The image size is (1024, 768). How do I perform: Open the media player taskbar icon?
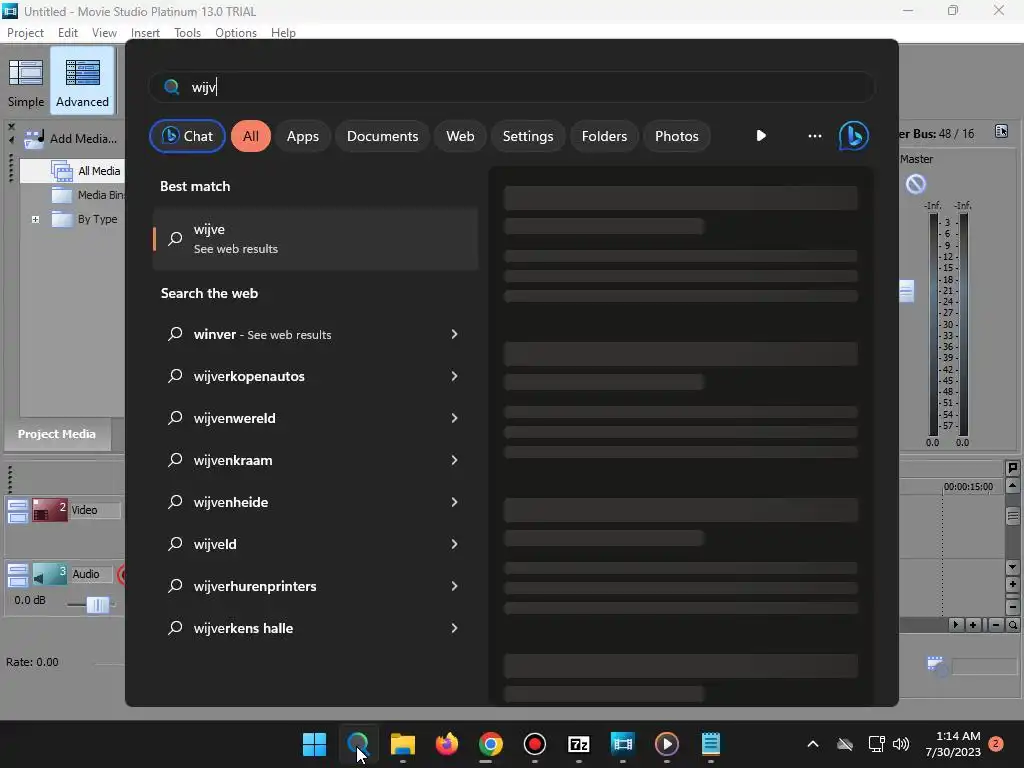(x=666, y=744)
